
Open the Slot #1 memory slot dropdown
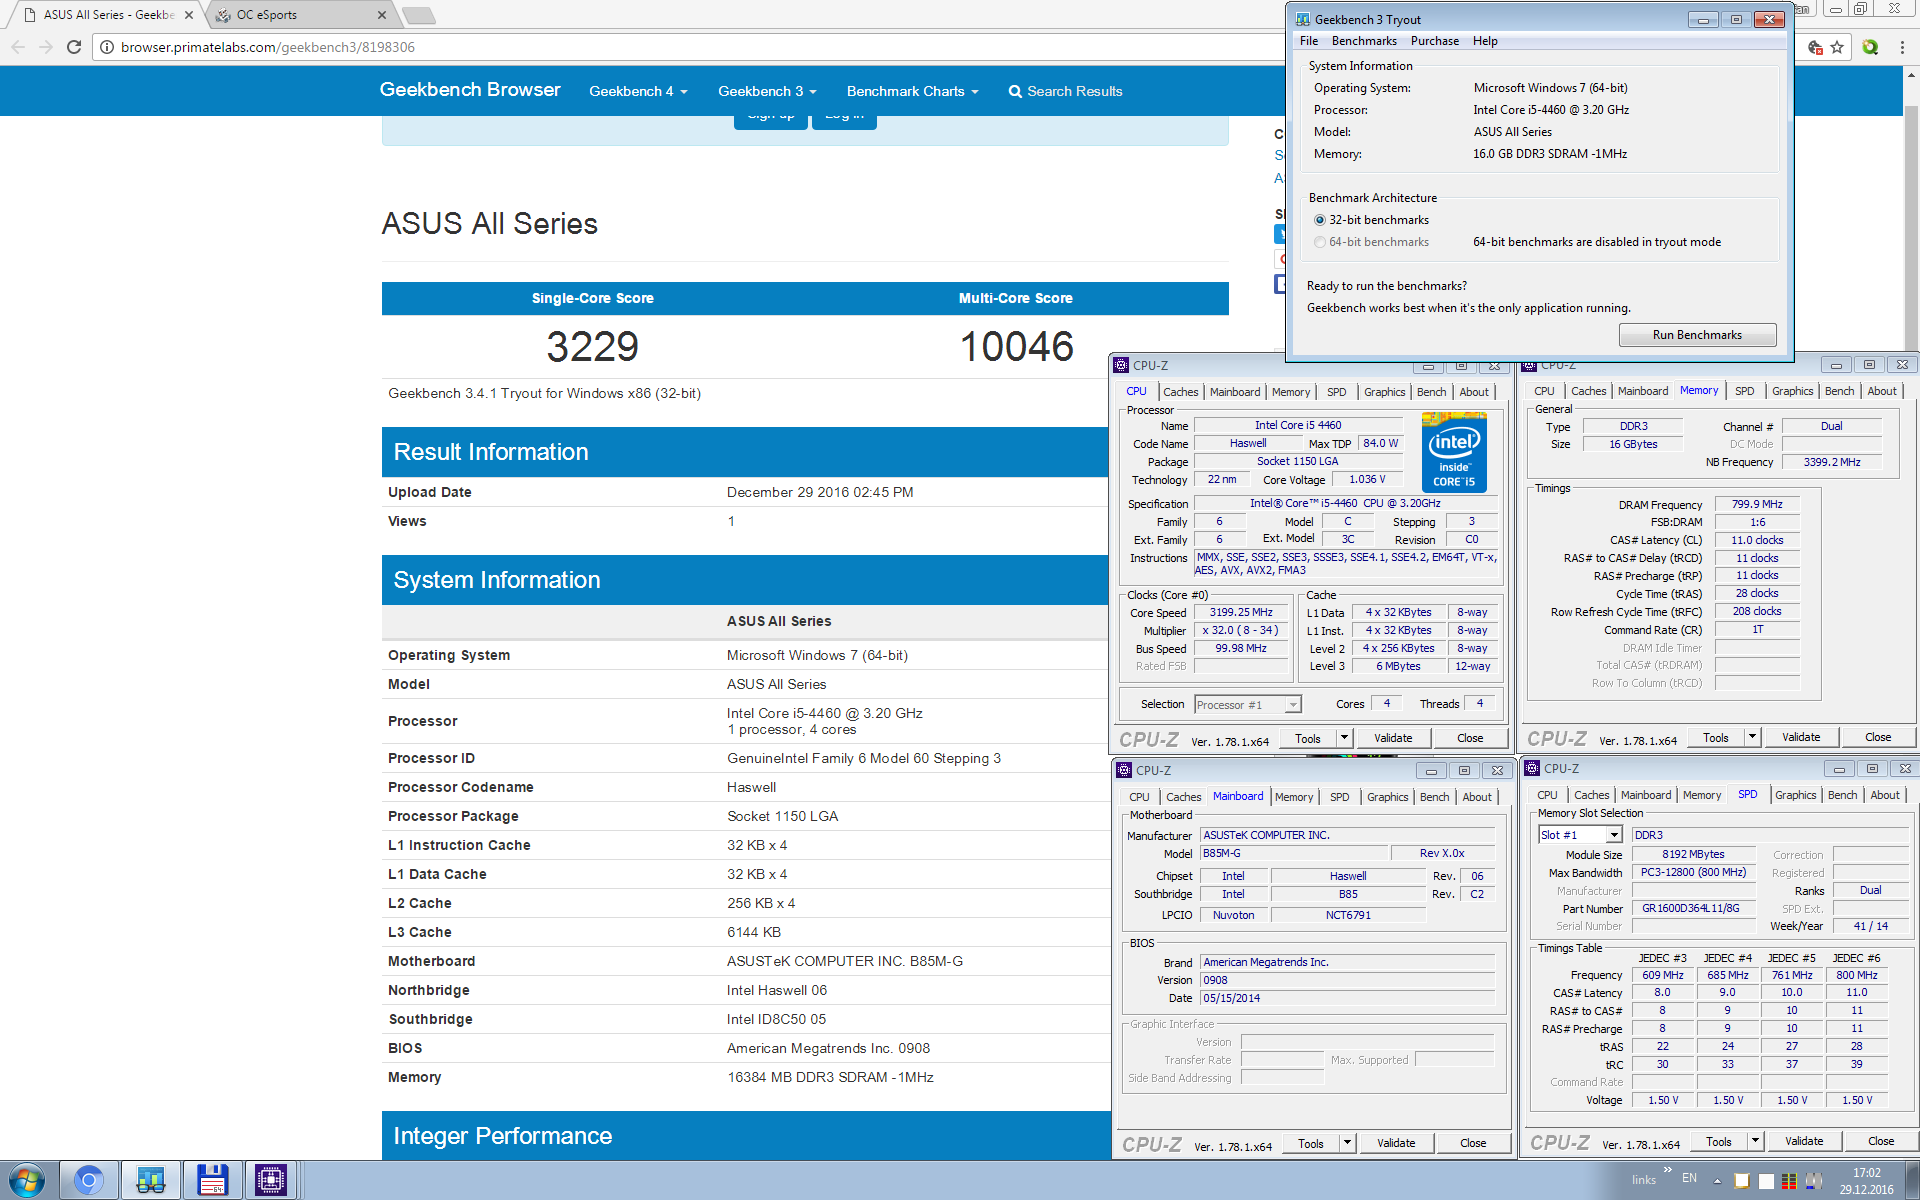click(1613, 835)
